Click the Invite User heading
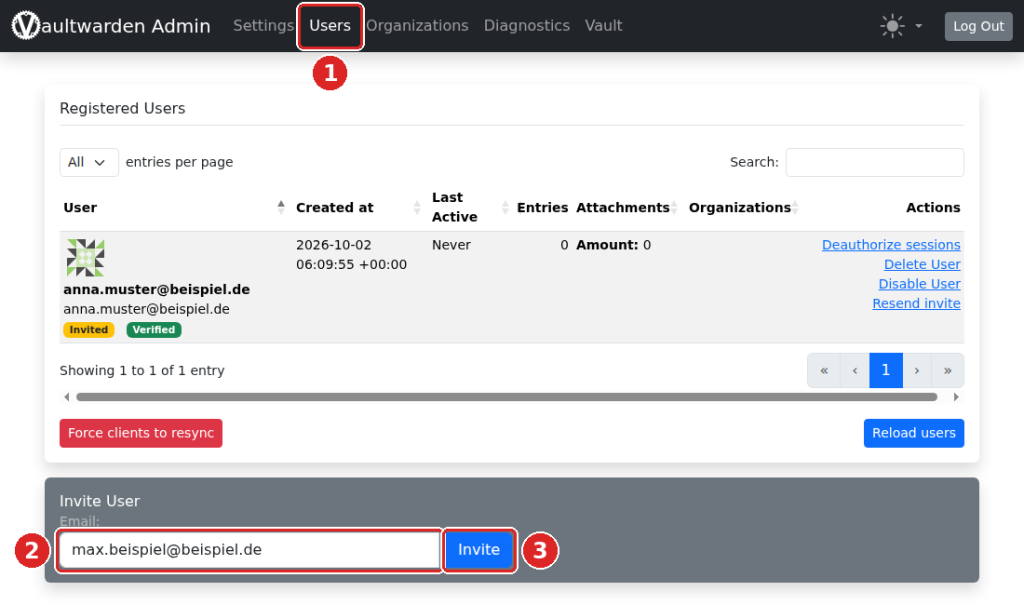This screenshot has width=1024, height=605. coord(100,501)
